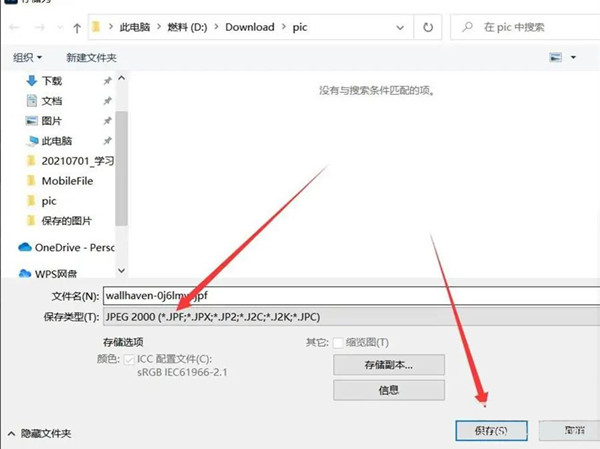600x449 pixels.
Task: Toggle the ICC 配置文件 checkbox
Action: [130, 361]
